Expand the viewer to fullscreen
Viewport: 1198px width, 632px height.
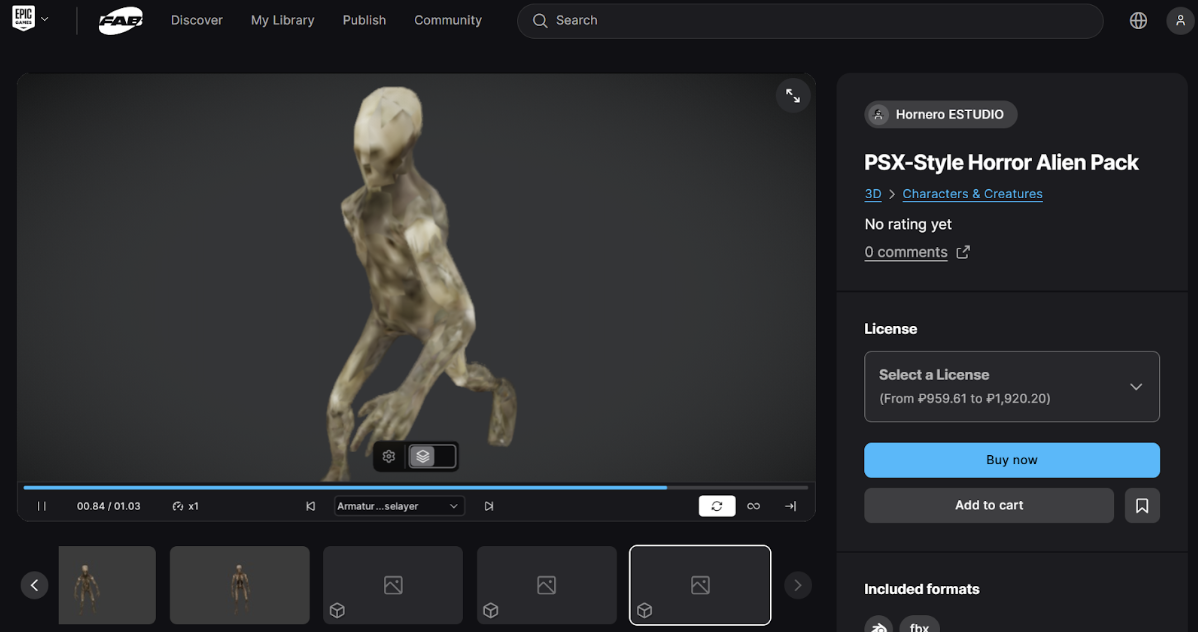point(792,95)
